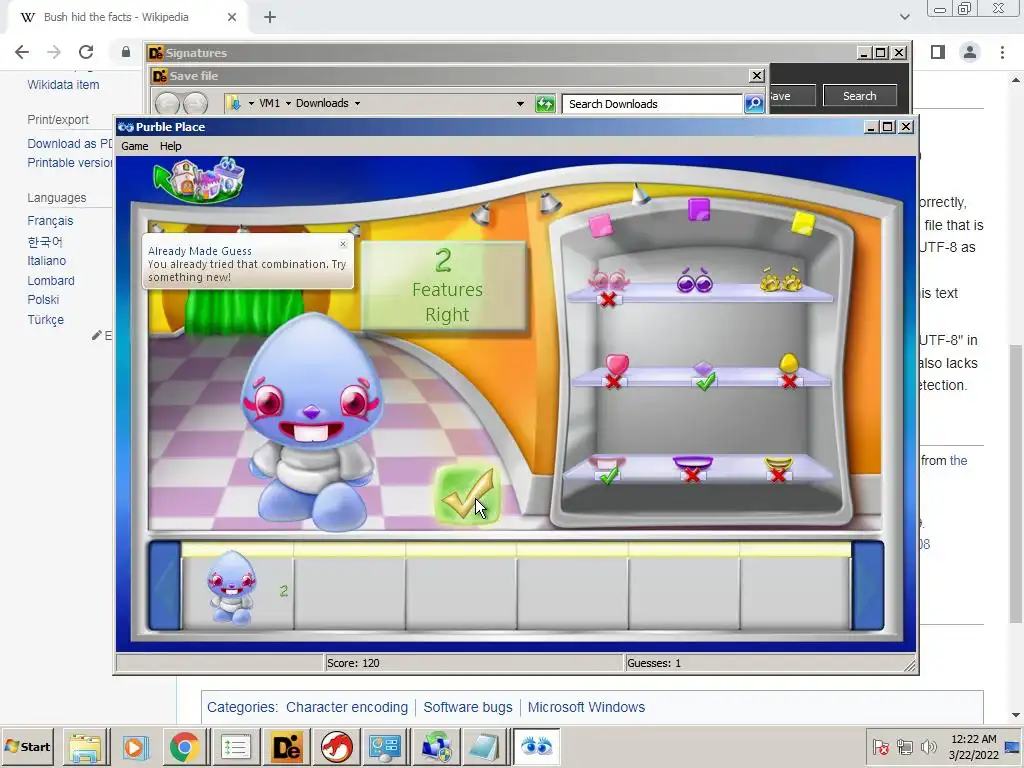Click the search magnifier in Save file dialog
Viewport: 1024px width, 768px height.
(x=754, y=104)
